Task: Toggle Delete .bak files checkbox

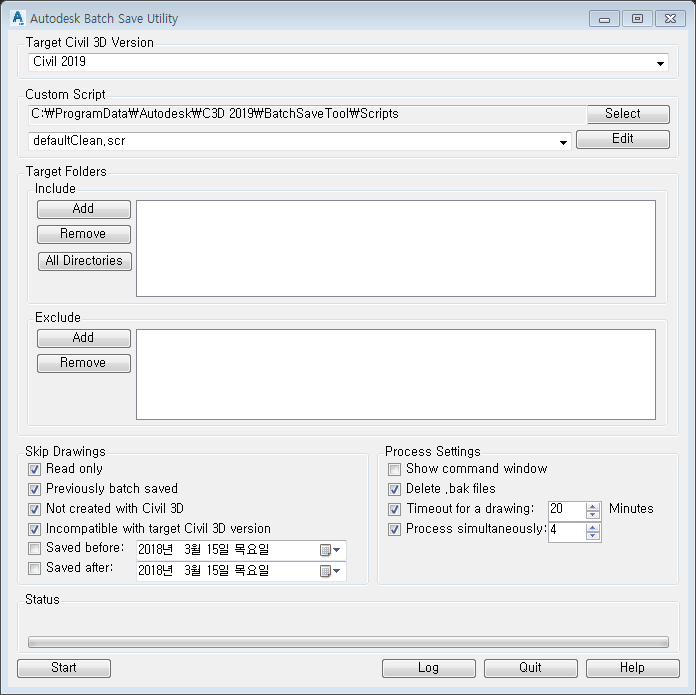Action: [x=394, y=489]
